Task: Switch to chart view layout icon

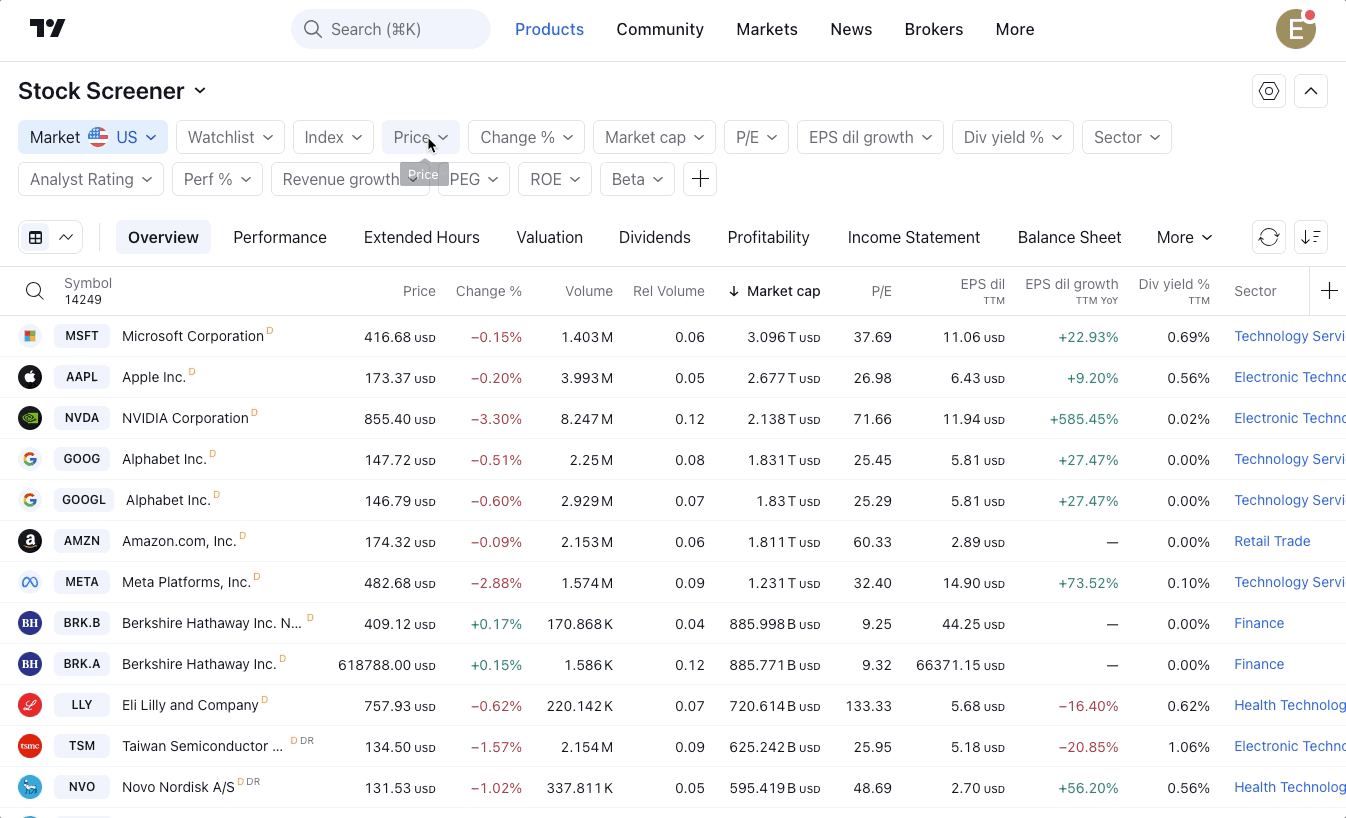Action: pos(66,237)
